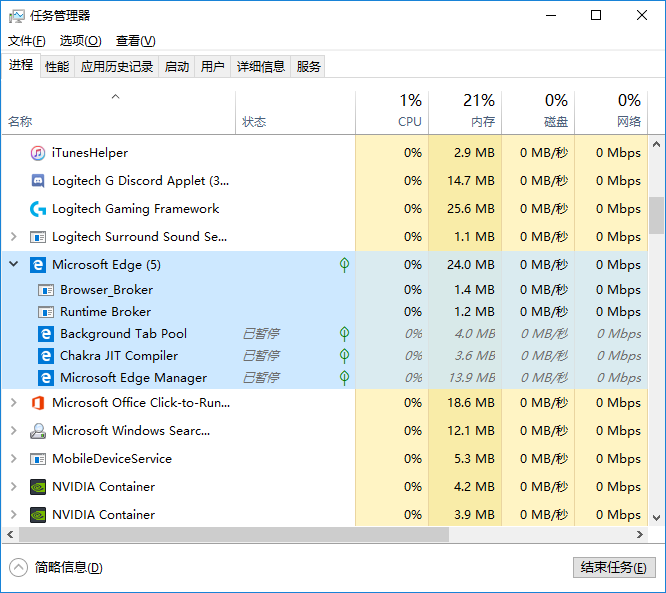The height and width of the screenshot is (593, 666).
Task: Click the 13.9 MB memory value
Action: tap(472, 378)
